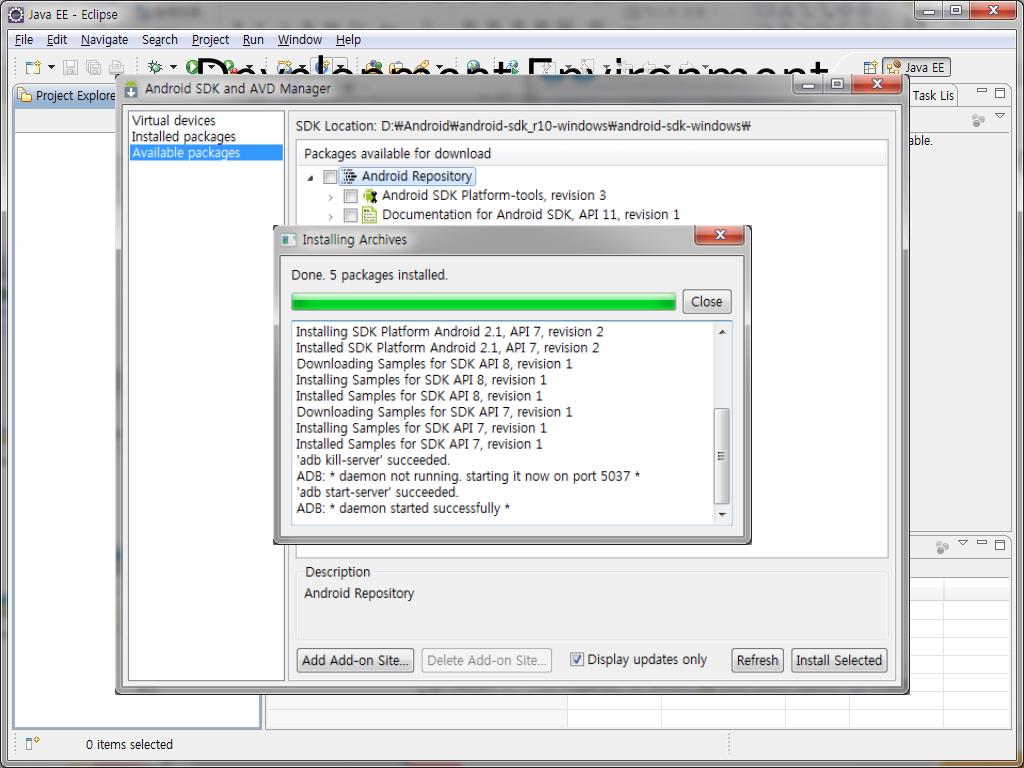The width and height of the screenshot is (1024, 768).
Task: Click the Install Selected button
Action: click(839, 660)
